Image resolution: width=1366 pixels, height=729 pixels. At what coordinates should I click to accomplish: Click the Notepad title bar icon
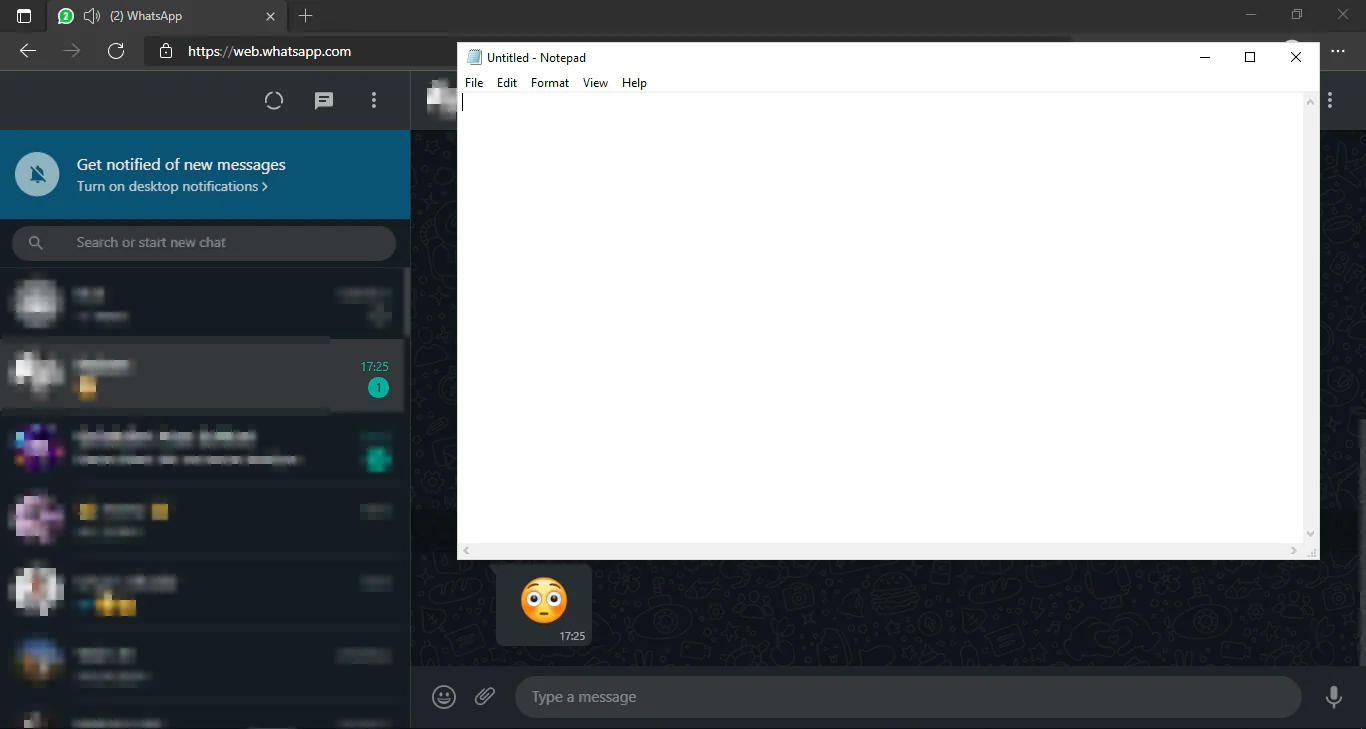[x=474, y=57]
